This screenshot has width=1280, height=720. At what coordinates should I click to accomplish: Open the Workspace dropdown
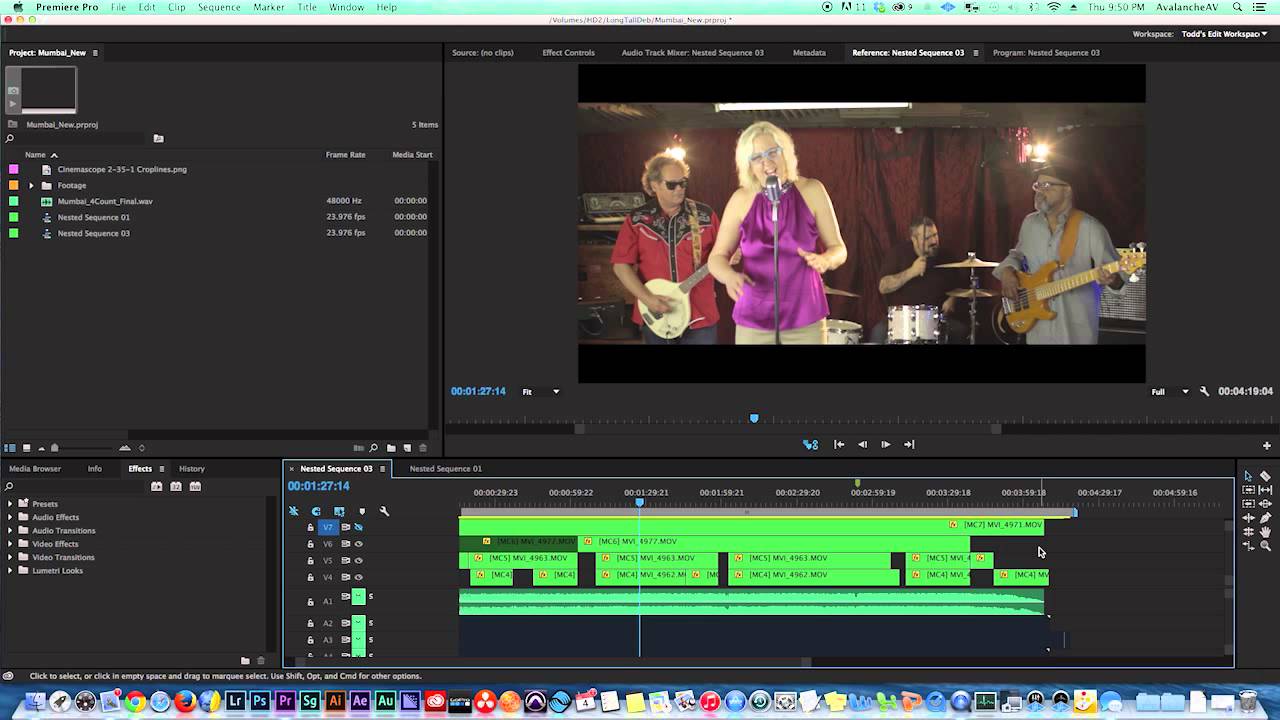[x=1225, y=34]
